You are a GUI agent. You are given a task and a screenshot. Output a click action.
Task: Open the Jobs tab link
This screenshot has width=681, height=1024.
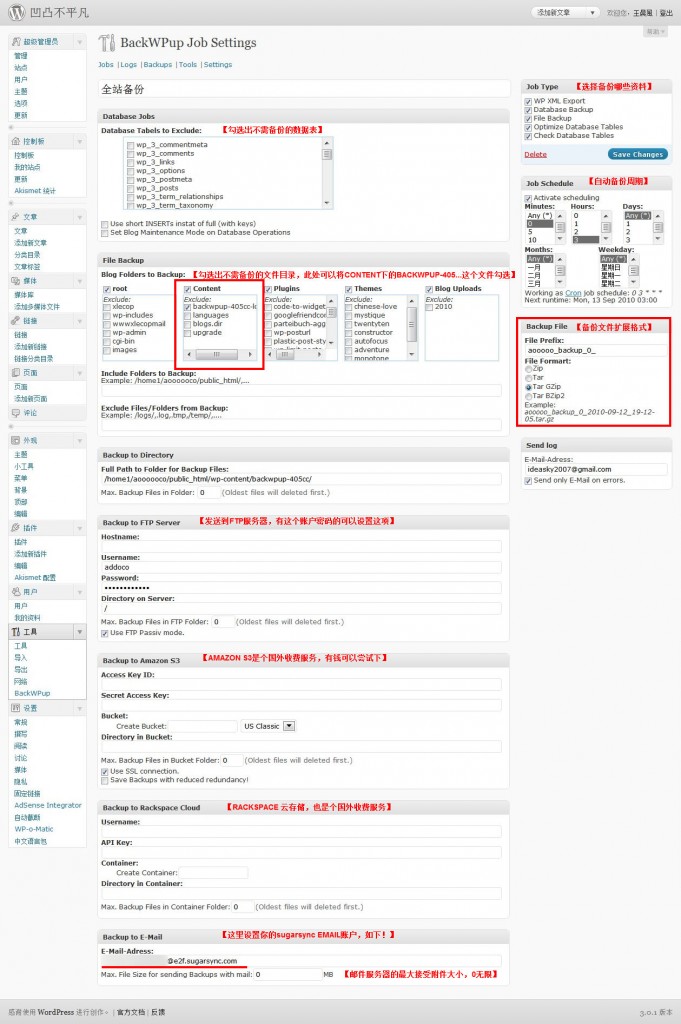coord(106,65)
